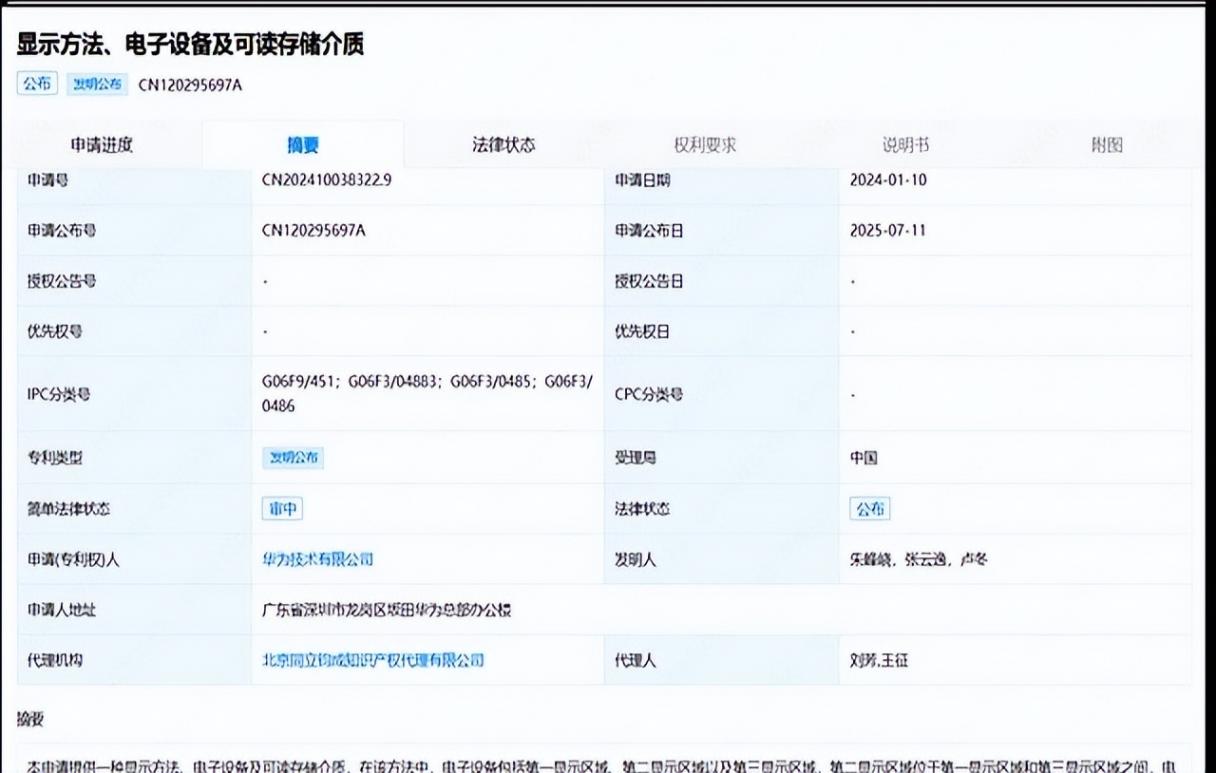The height and width of the screenshot is (773, 1216).
Task: Open the 说明书 tab
Action: (x=905, y=145)
